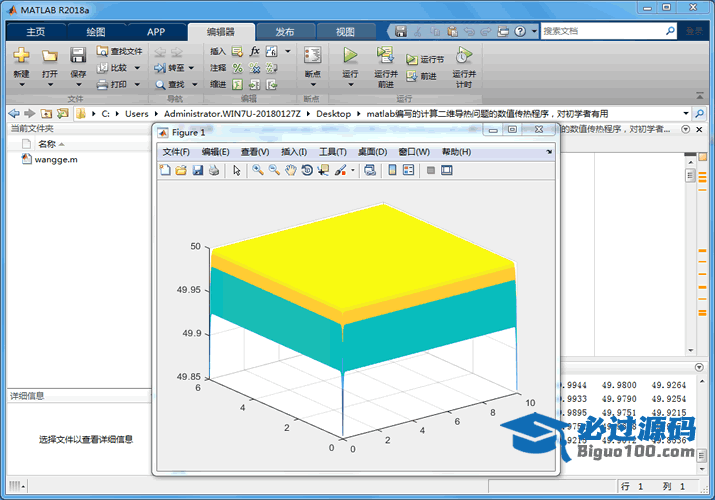
Task: Toggle the brush data tool
Action: point(341,170)
